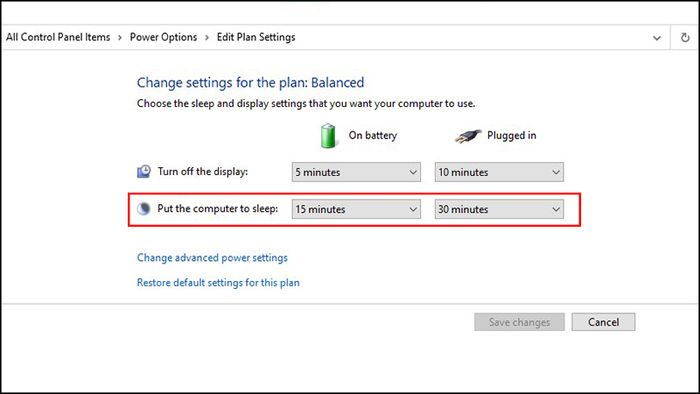Open display-off dropdown for Plugged in

tap(499, 172)
